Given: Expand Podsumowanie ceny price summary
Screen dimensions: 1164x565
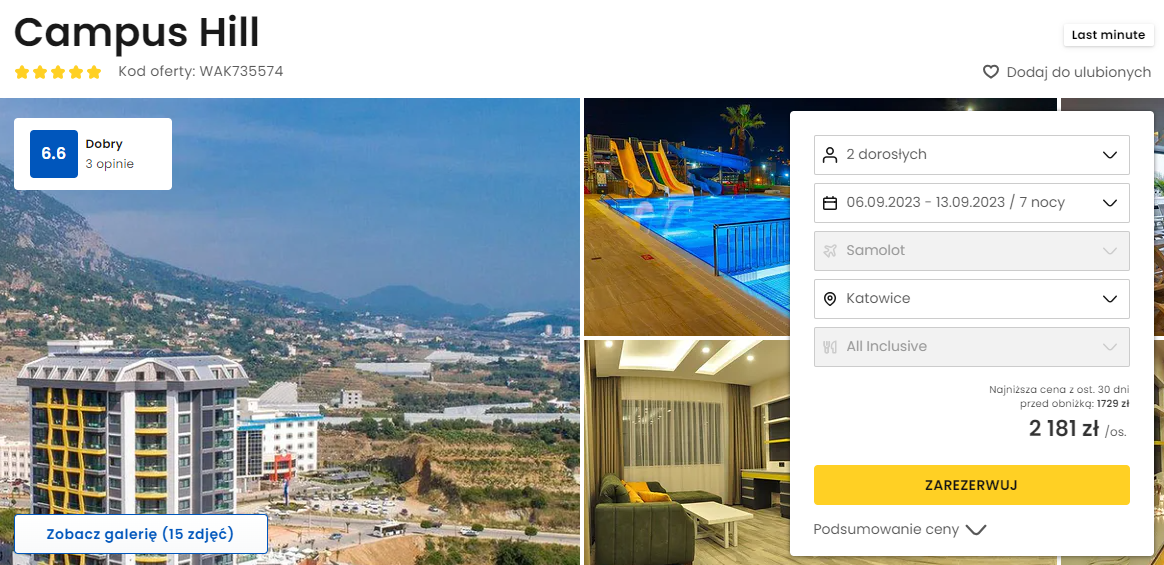Looking at the screenshot, I should pyautogui.click(x=900, y=529).
